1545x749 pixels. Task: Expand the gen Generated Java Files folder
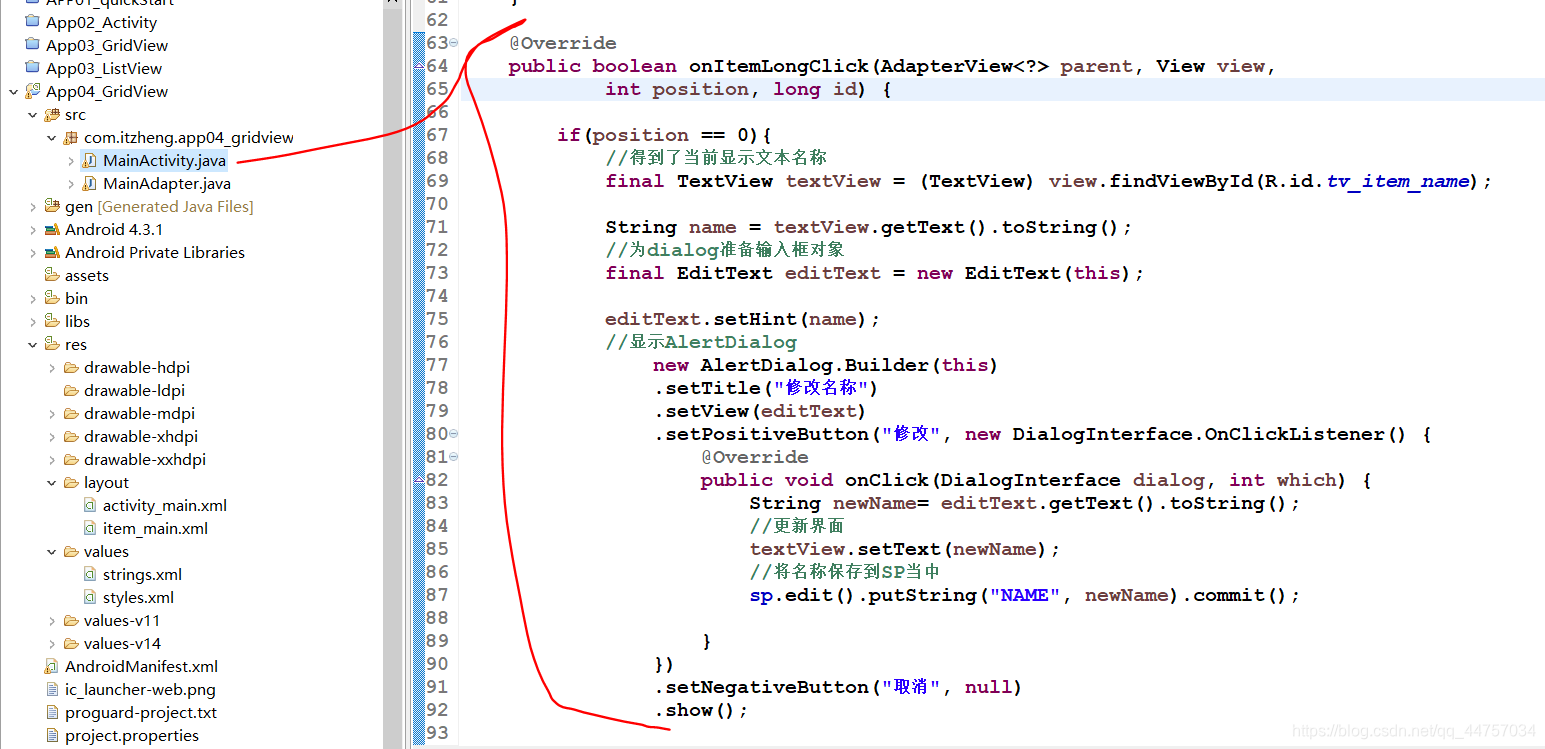(32, 206)
